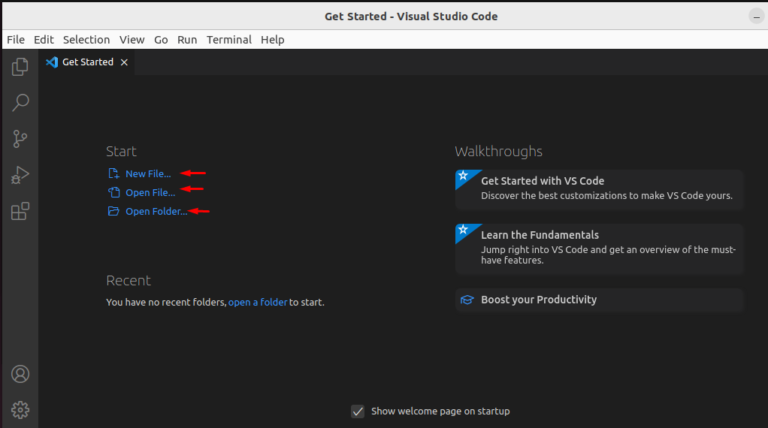
Task: Open the Go menu
Action: click(161, 40)
